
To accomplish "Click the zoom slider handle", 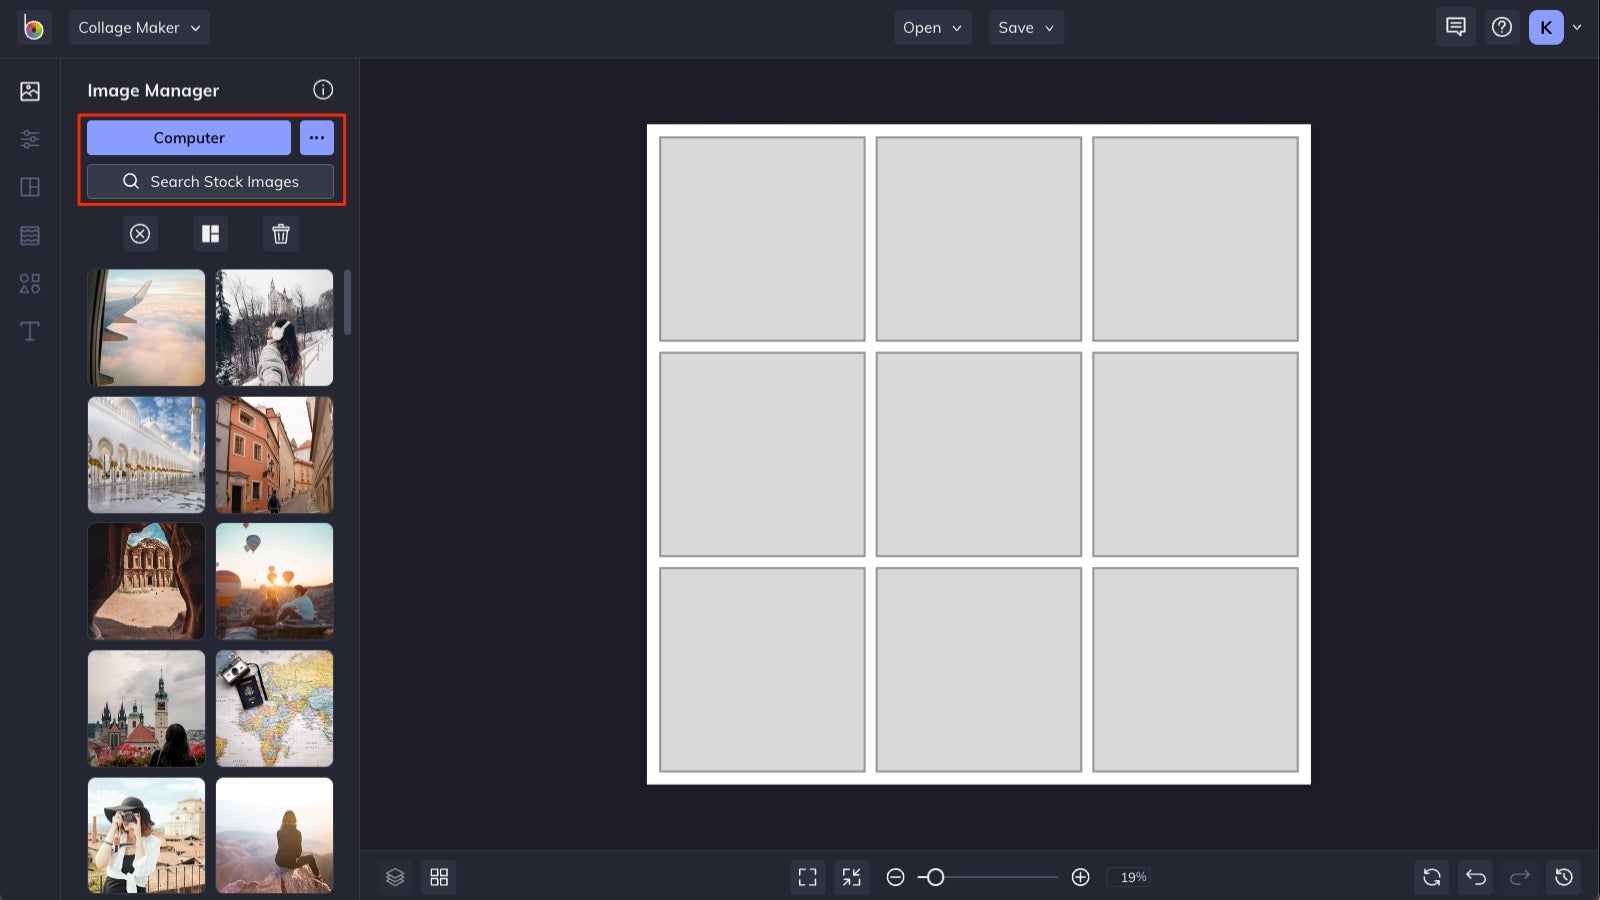I will tap(935, 877).
